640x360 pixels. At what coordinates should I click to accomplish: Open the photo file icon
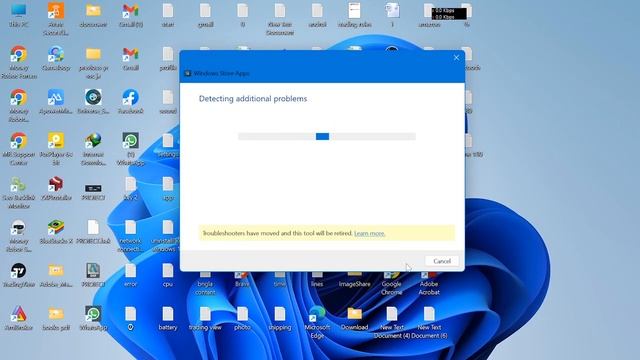click(x=242, y=318)
